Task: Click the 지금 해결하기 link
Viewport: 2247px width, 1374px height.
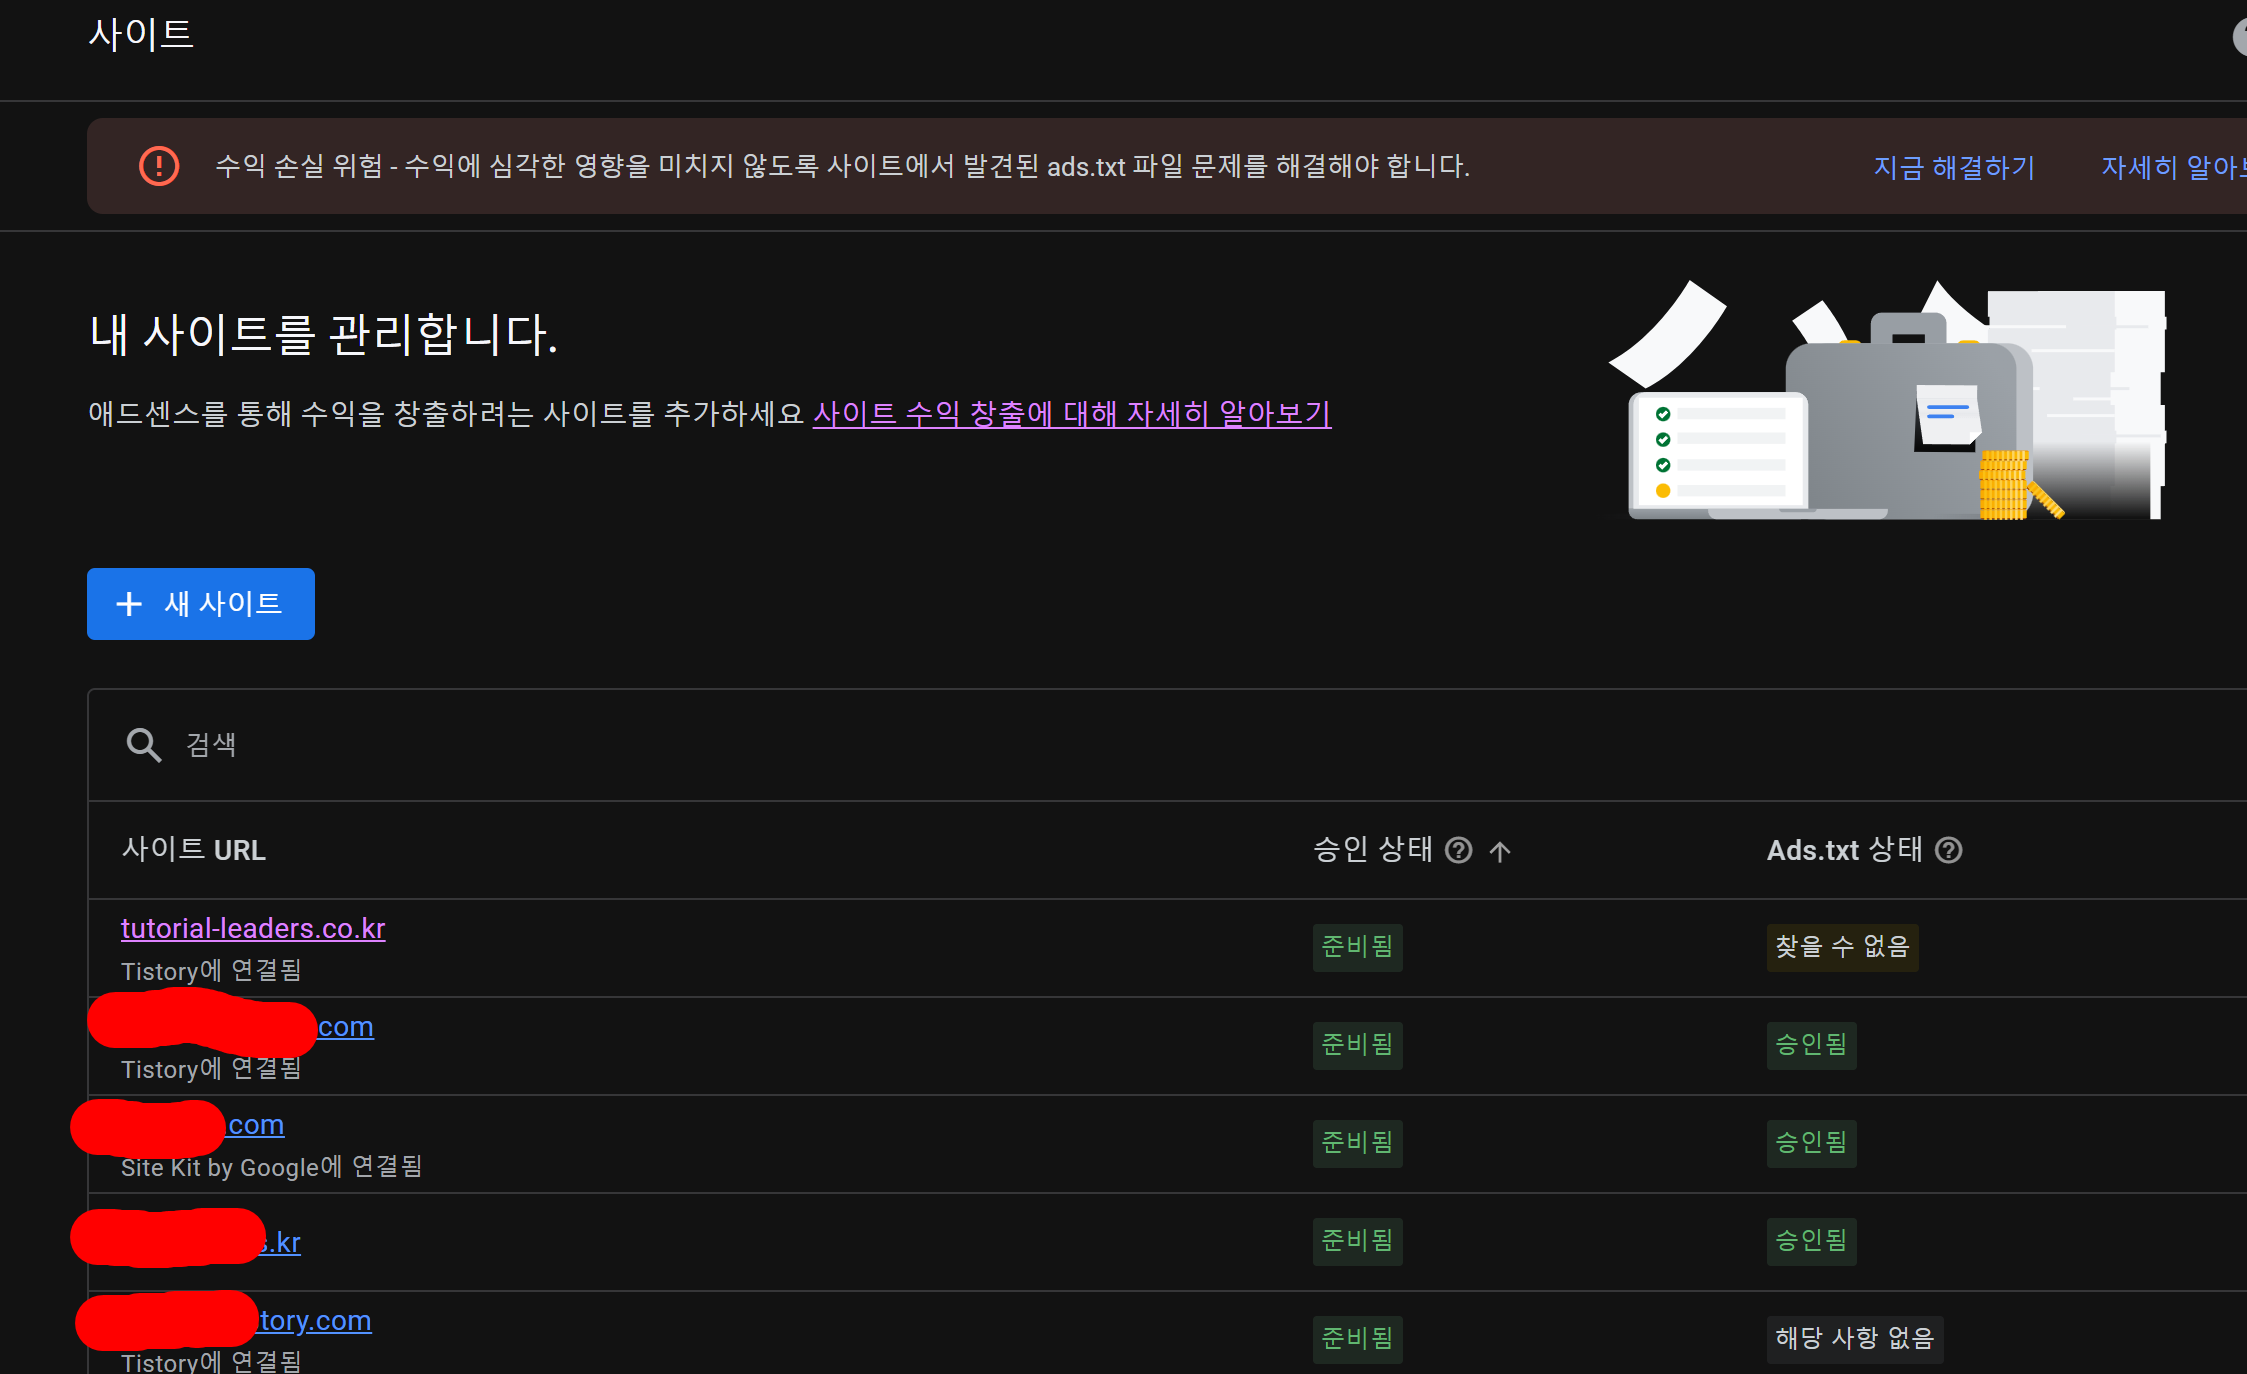Action: click(1953, 167)
